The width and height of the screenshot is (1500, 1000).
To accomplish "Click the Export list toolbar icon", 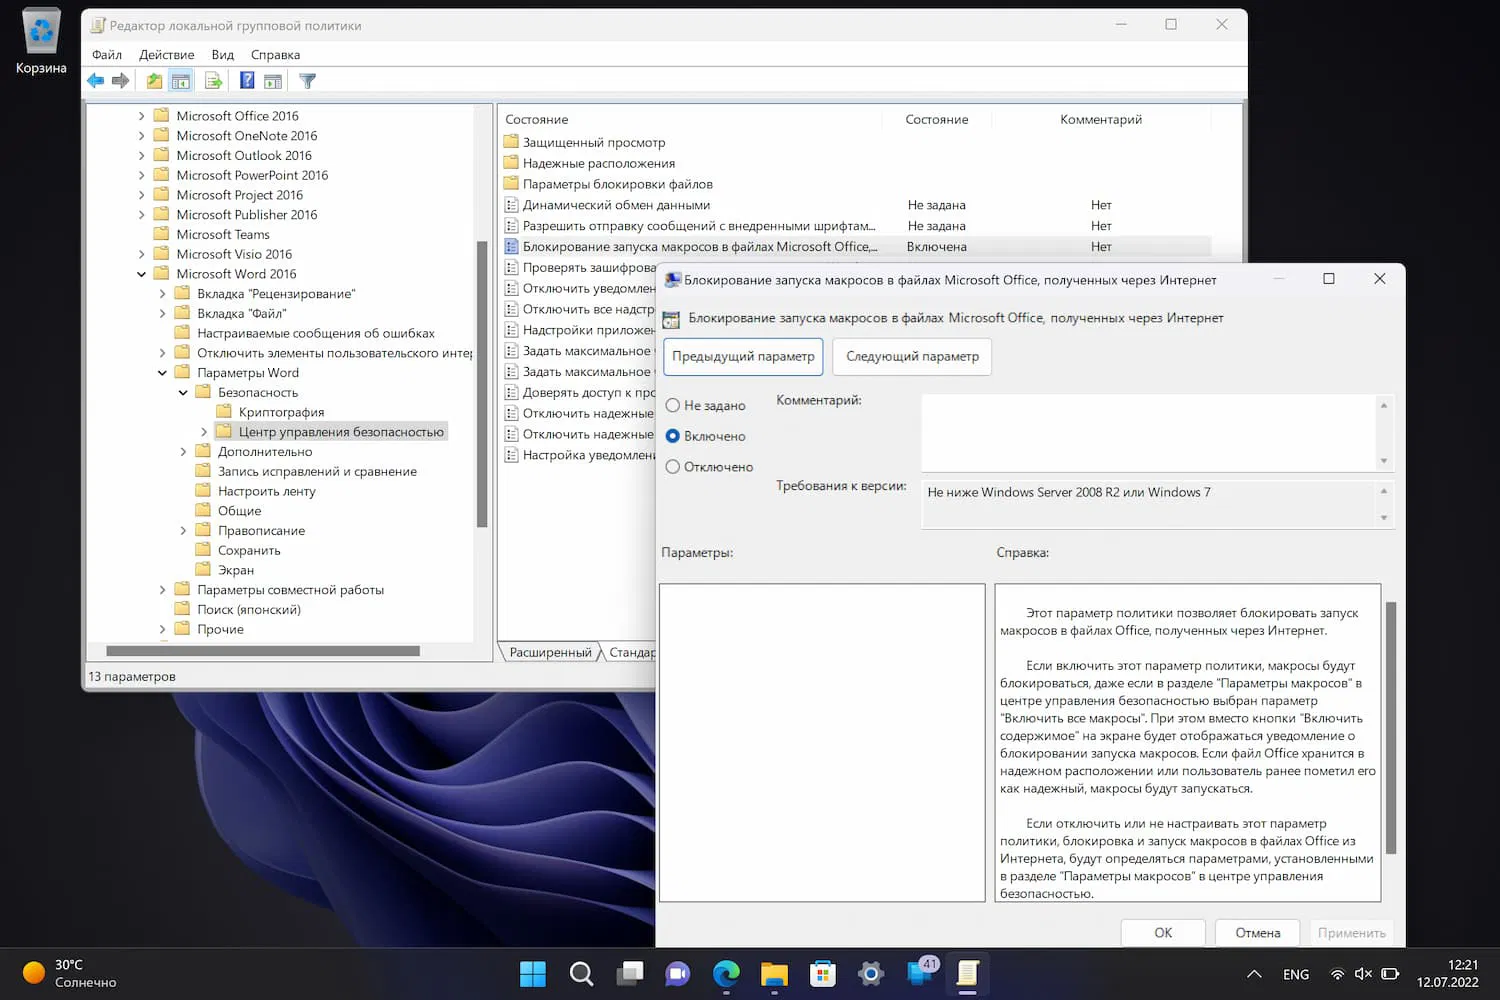I will pos(213,81).
